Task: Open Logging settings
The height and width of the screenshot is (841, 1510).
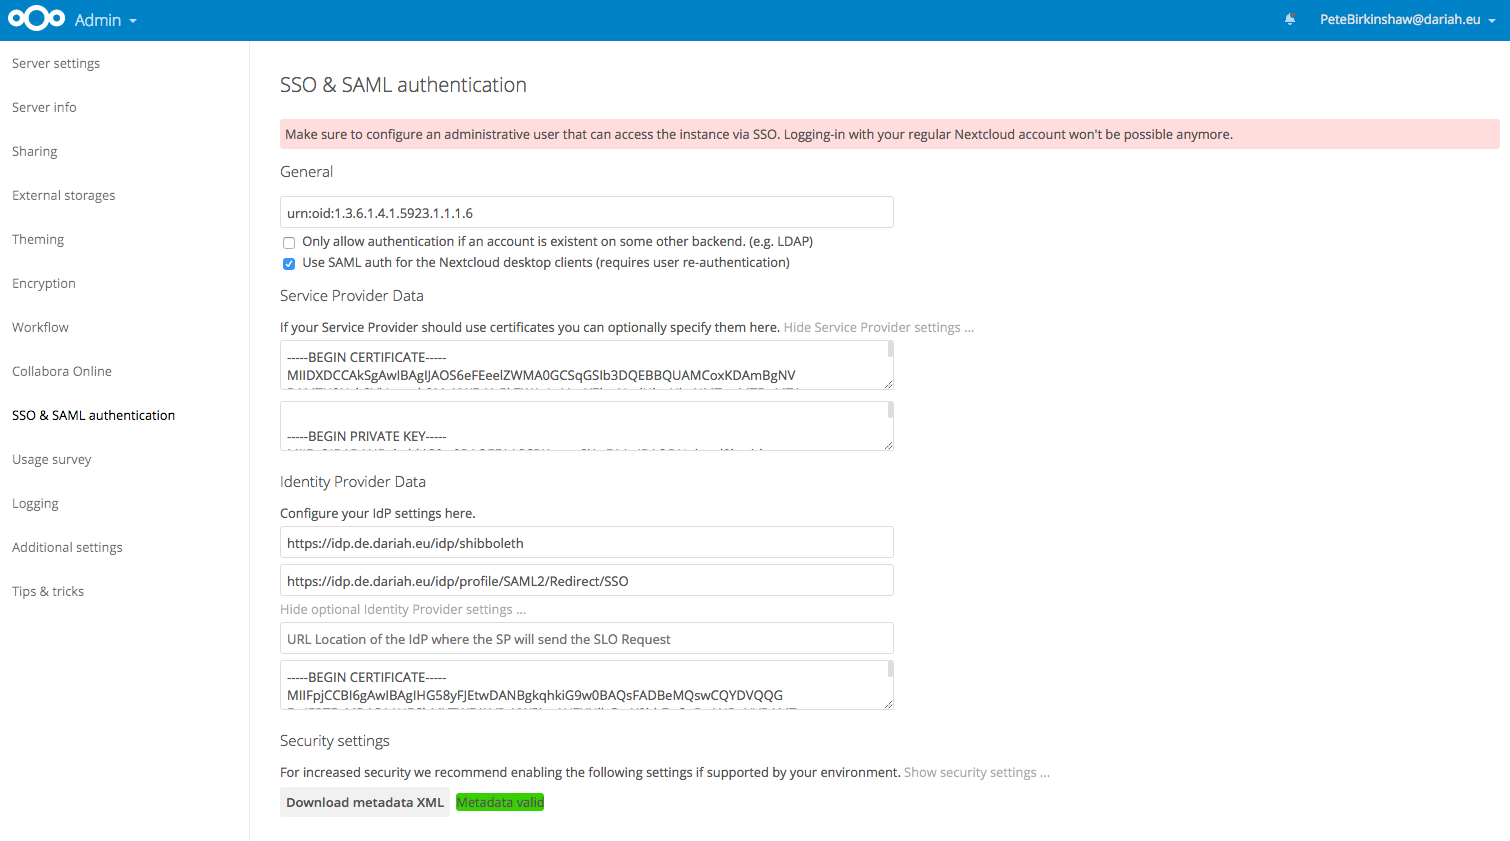Action: 36,503
